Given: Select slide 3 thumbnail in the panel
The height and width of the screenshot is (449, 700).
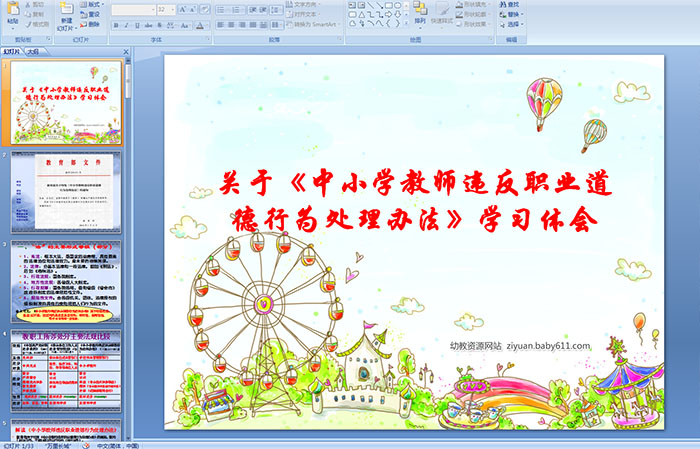Looking at the screenshot, I should (66, 282).
